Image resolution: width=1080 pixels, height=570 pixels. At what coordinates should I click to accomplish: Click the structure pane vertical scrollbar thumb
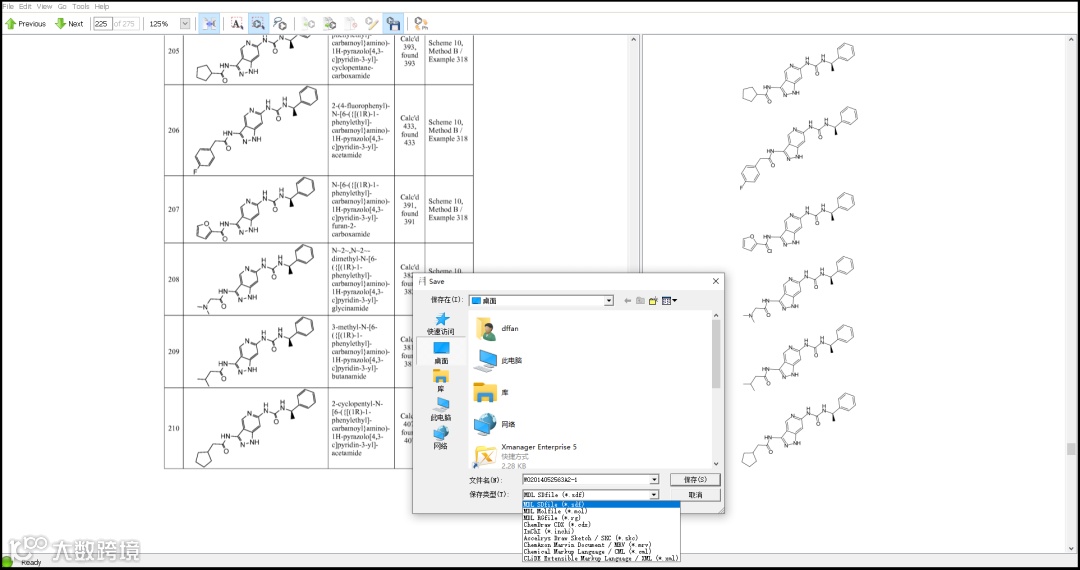click(1070, 449)
